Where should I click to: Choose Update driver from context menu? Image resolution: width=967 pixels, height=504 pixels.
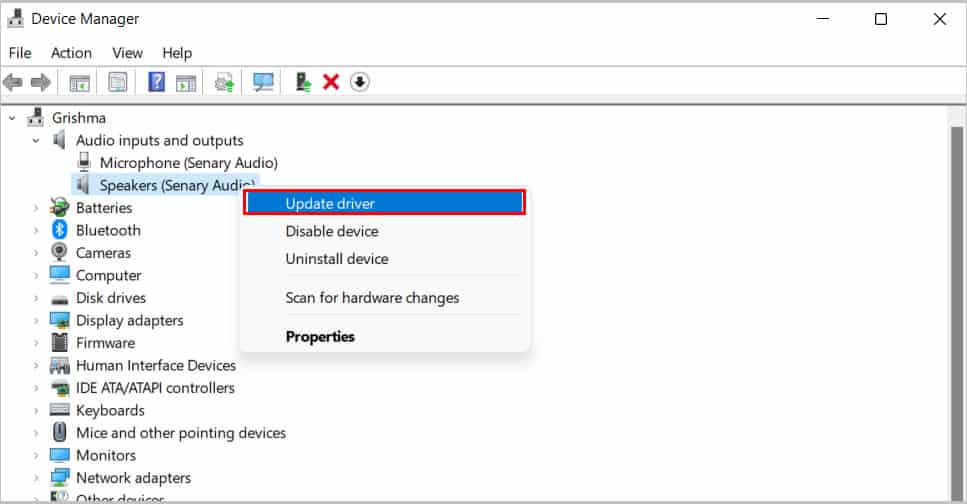point(384,203)
